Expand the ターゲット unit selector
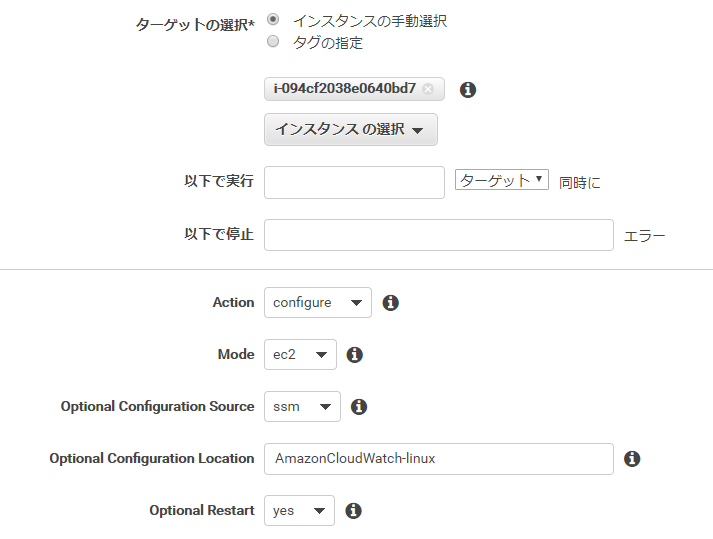Screen dimensions: 713x539 point(502,180)
